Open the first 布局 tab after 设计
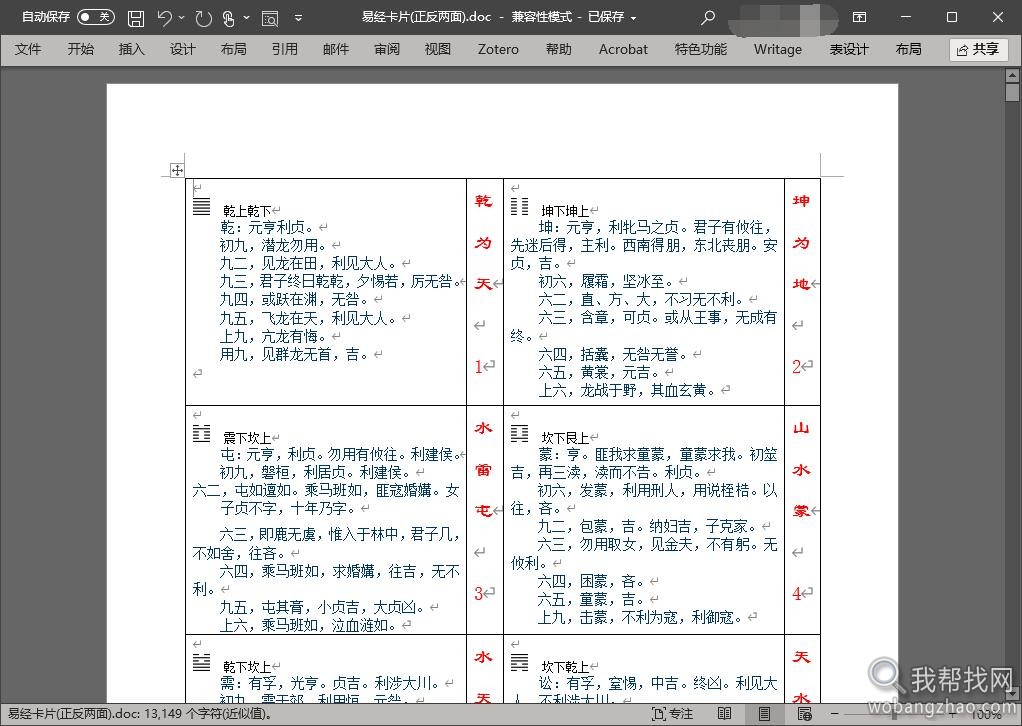This screenshot has width=1022, height=726. (233, 50)
